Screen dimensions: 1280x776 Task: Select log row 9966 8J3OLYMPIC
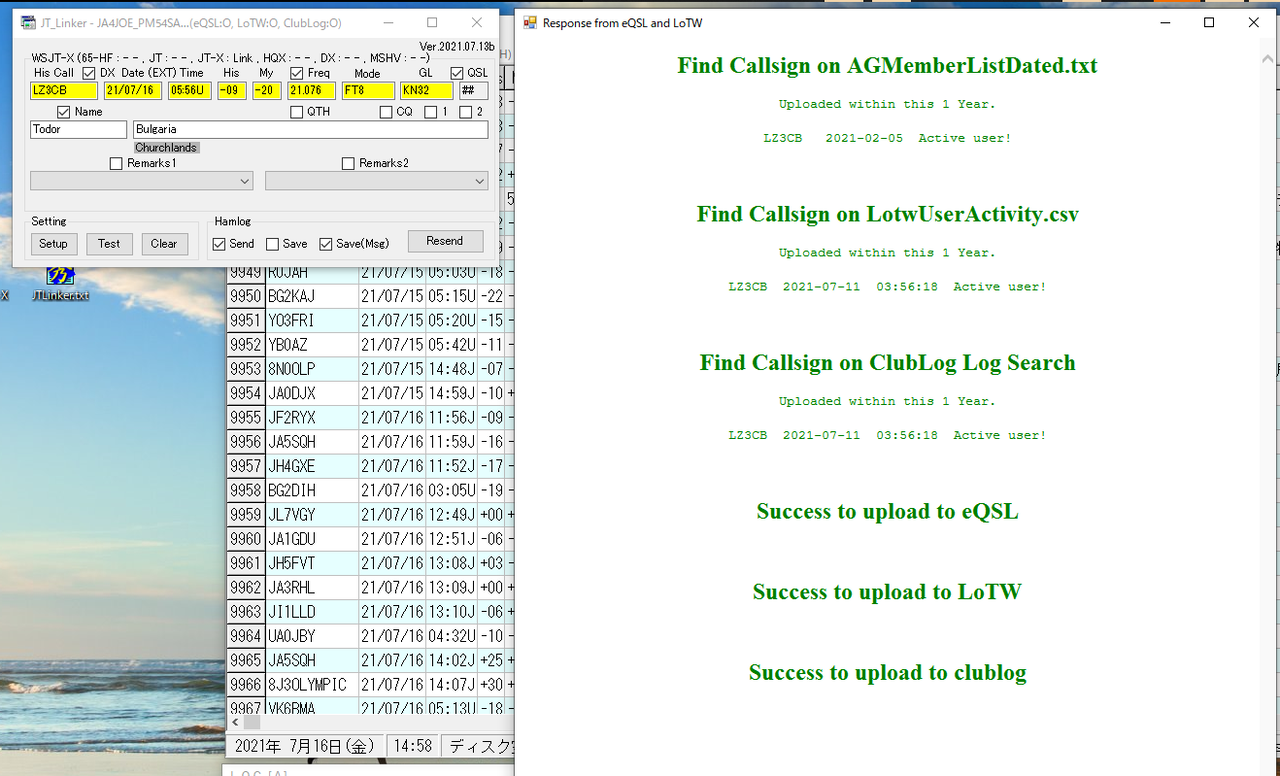370,684
